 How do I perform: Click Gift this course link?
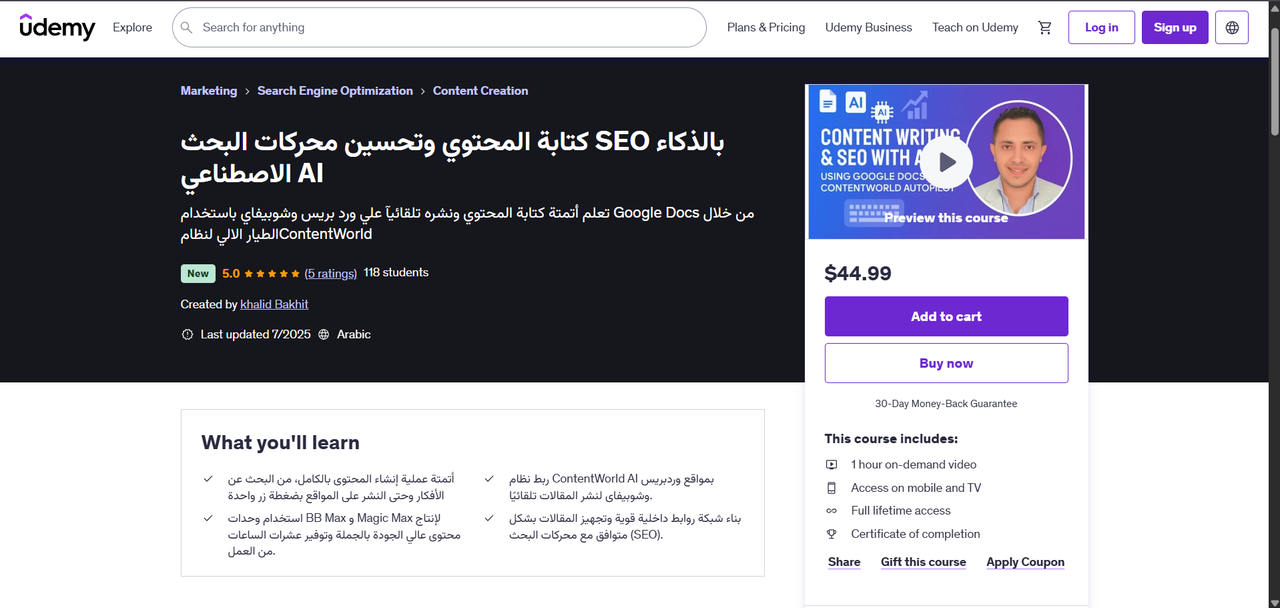pyautogui.click(x=923, y=562)
